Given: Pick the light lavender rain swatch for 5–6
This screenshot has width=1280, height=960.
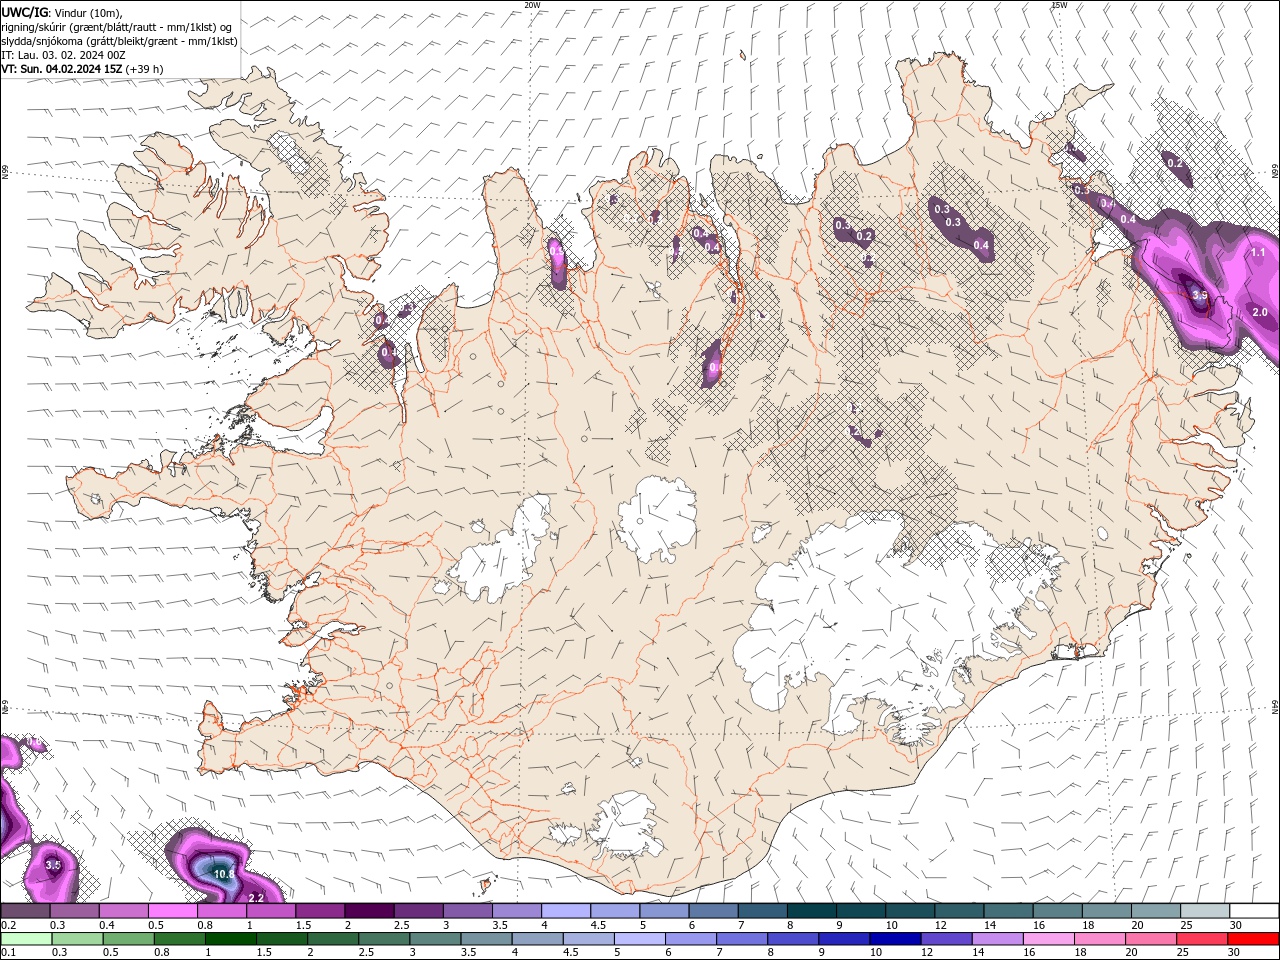Looking at the screenshot, I should (x=639, y=939).
